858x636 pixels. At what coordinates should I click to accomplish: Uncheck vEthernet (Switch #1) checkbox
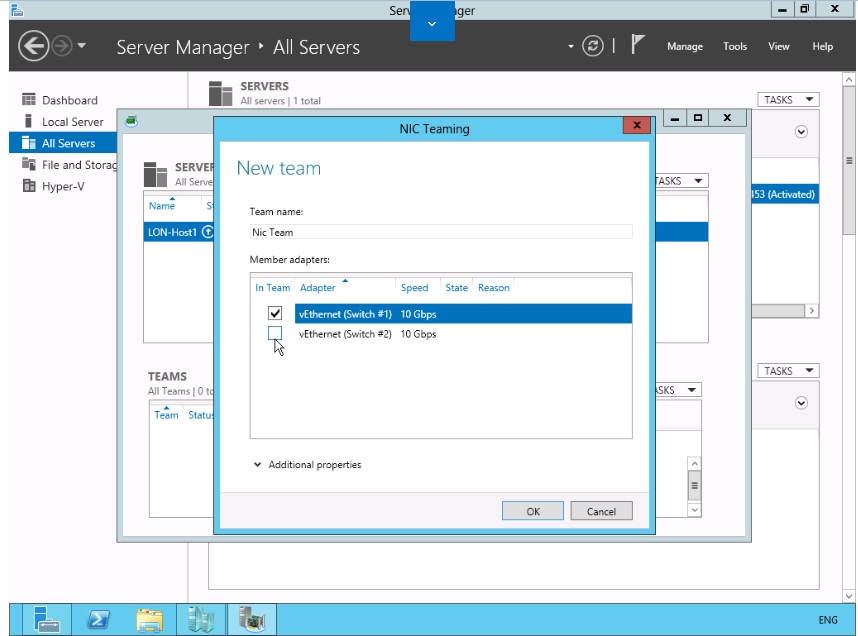275,313
